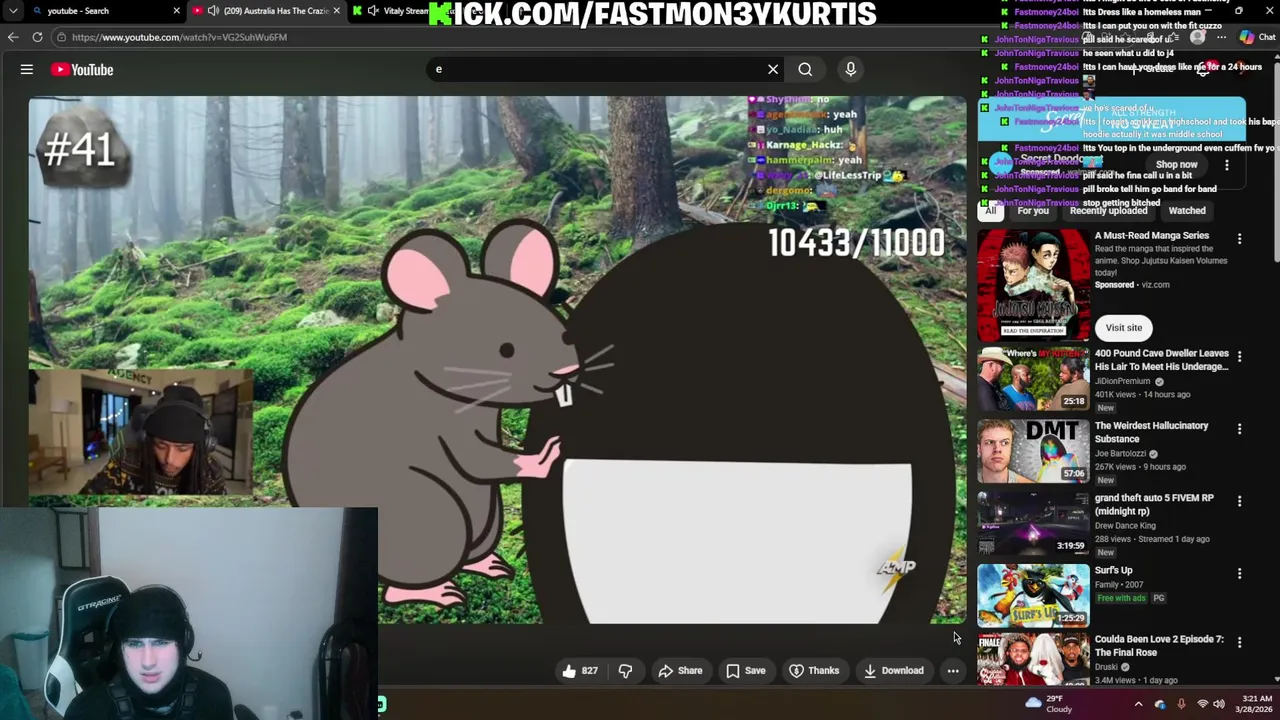Open '400 Pound Cave Dweller' video thumbnail

[x=1033, y=379]
